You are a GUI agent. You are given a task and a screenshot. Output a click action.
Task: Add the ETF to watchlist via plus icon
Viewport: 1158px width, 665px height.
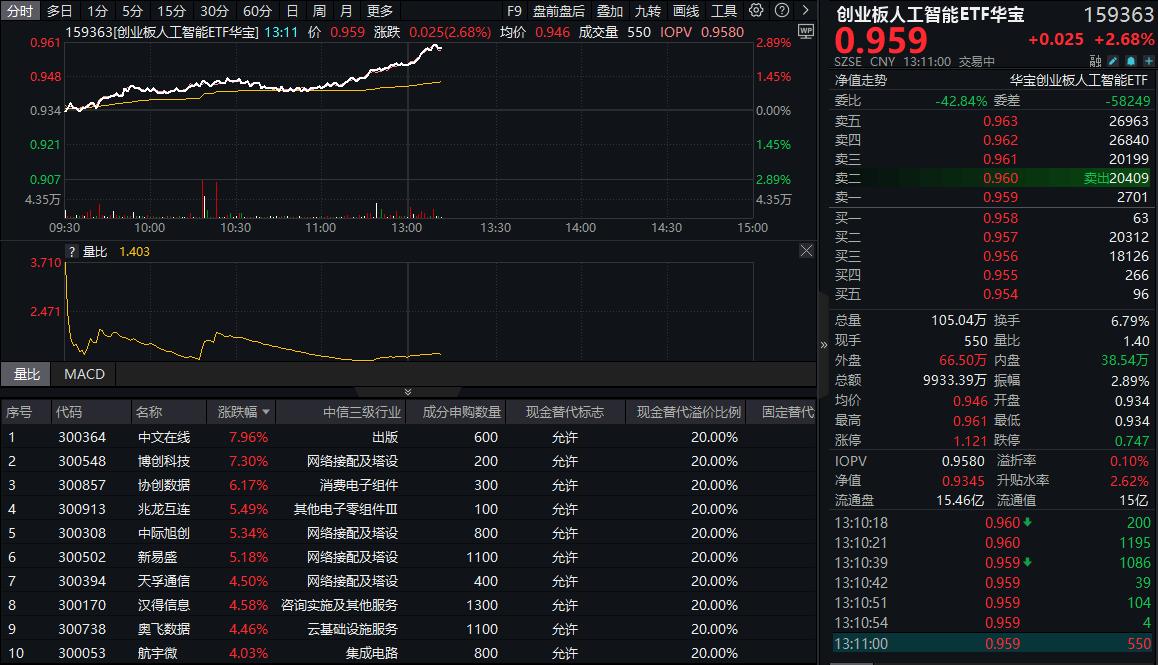click(1149, 61)
